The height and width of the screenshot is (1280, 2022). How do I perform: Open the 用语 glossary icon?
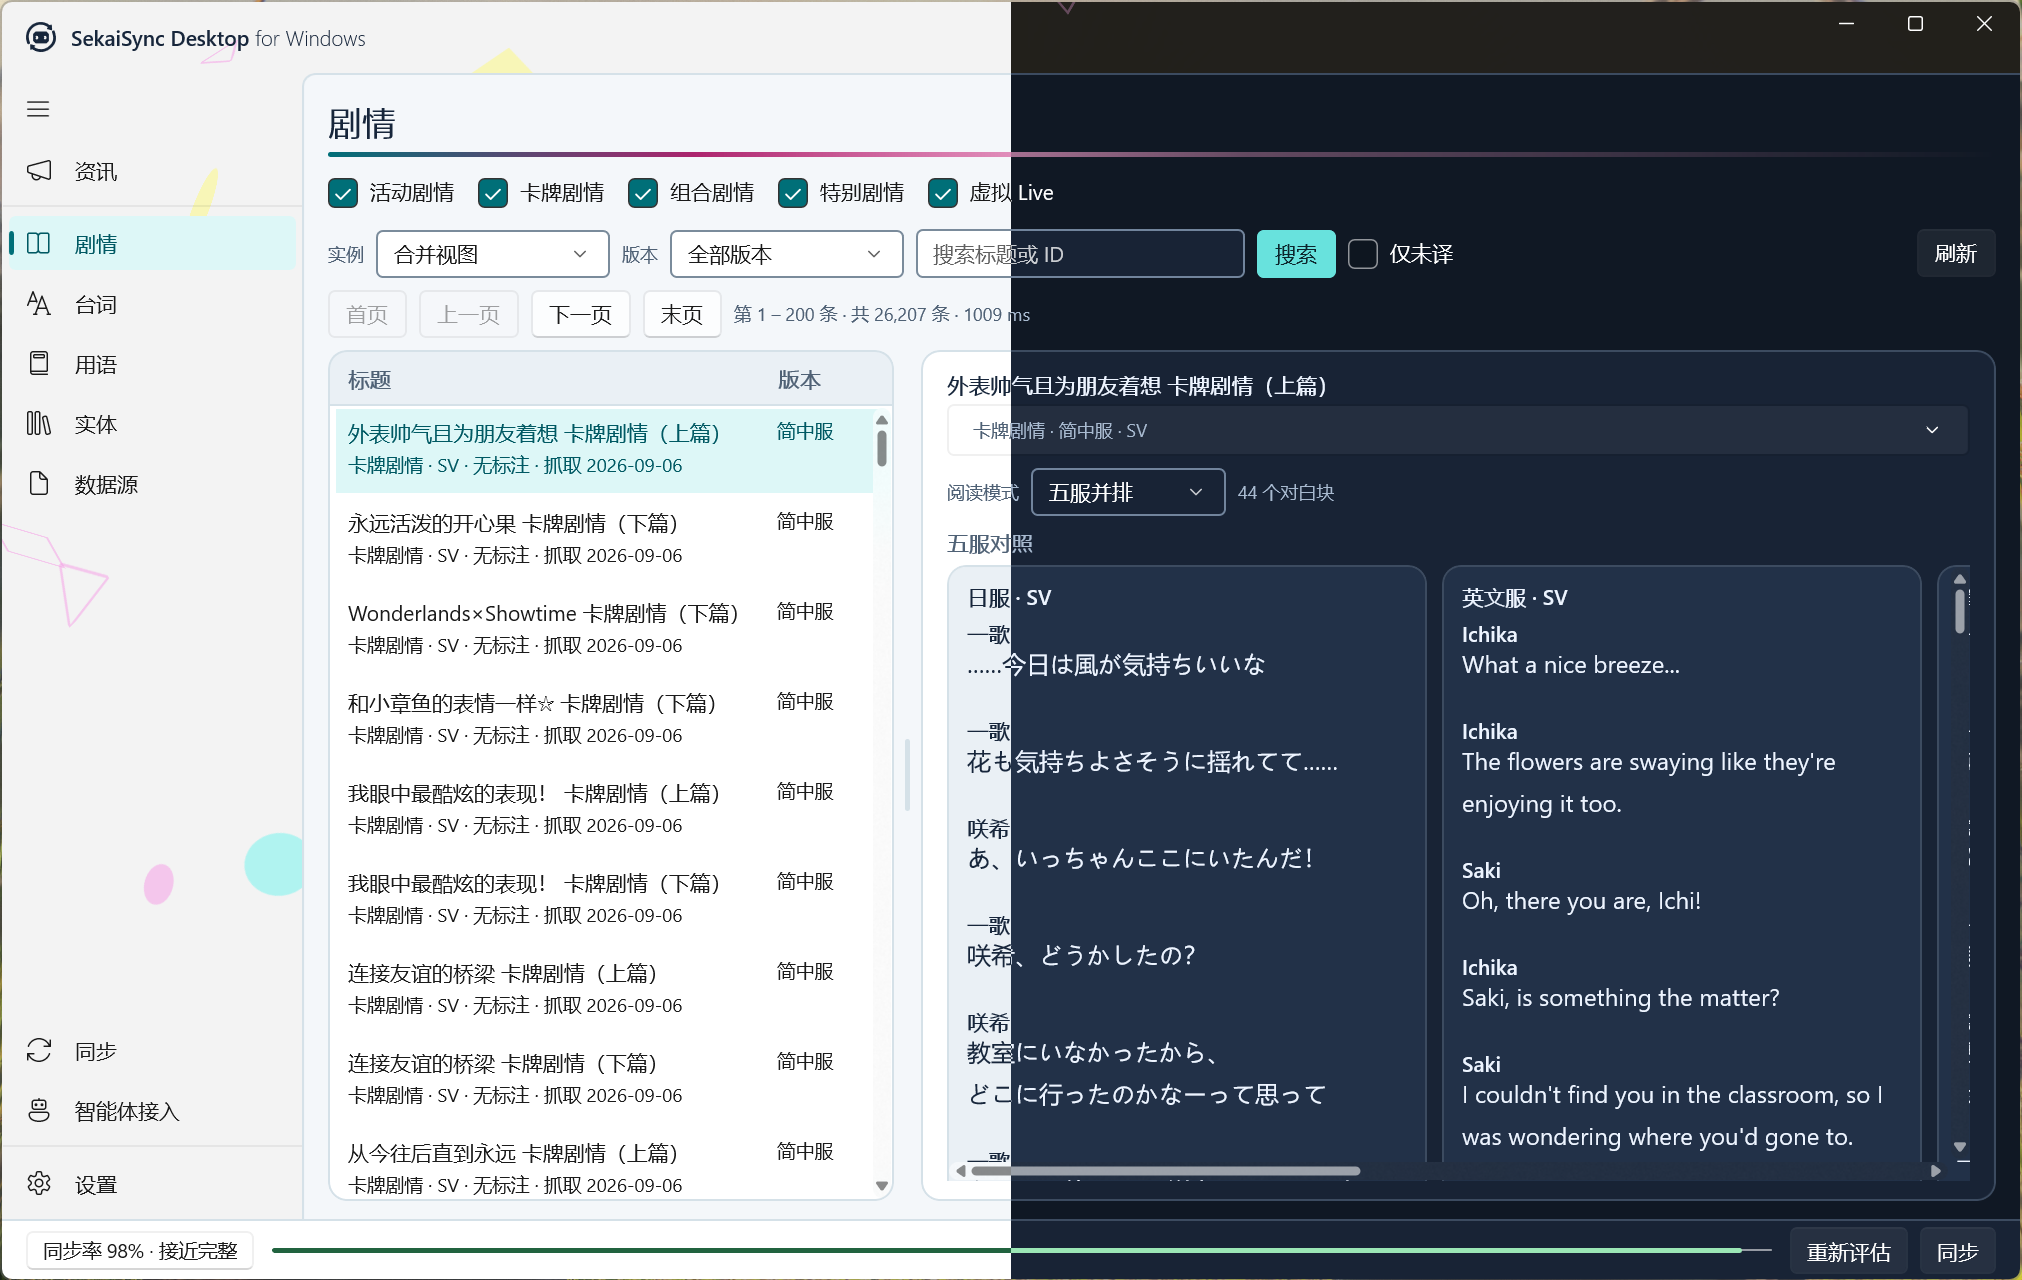[39, 363]
